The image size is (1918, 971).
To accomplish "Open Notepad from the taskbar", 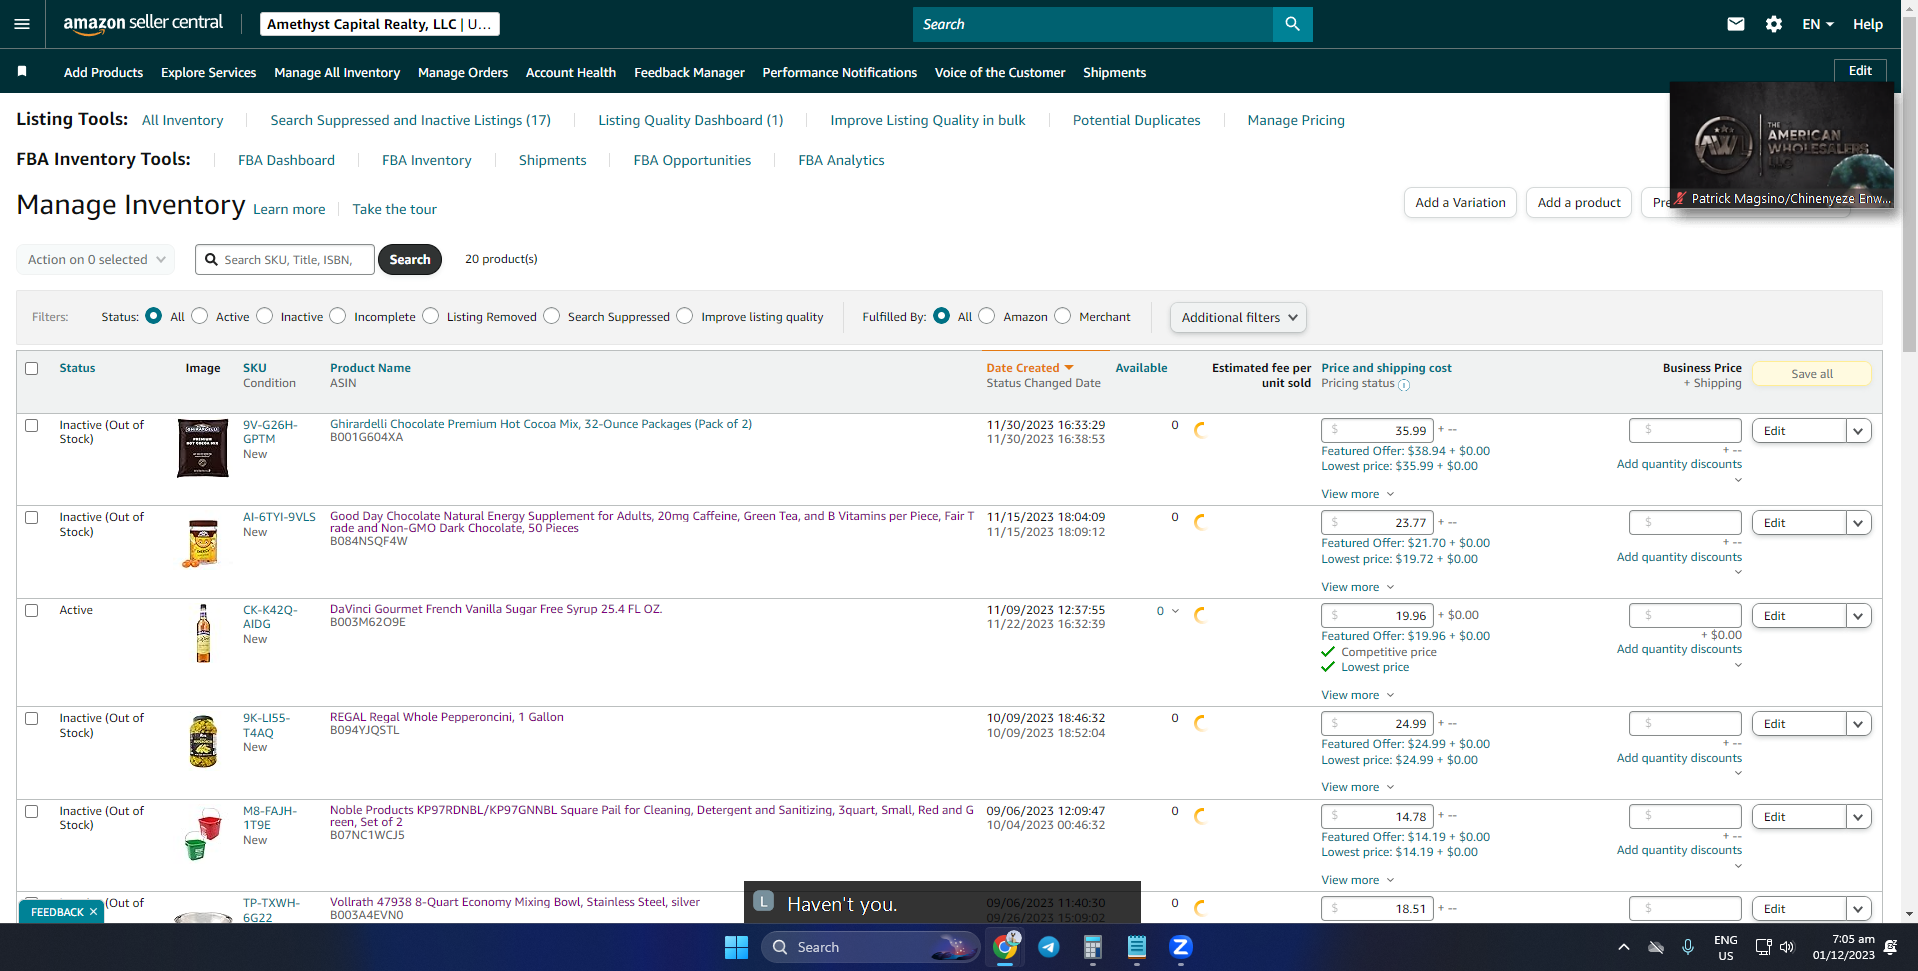I will [1137, 947].
